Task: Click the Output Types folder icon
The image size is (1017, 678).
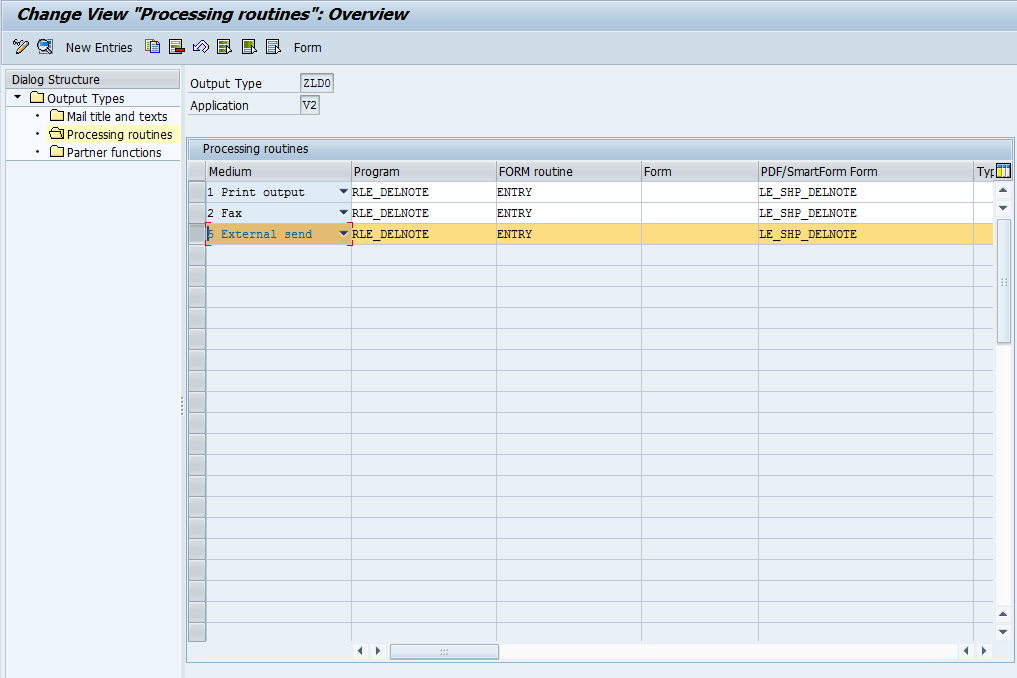Action: (37, 98)
